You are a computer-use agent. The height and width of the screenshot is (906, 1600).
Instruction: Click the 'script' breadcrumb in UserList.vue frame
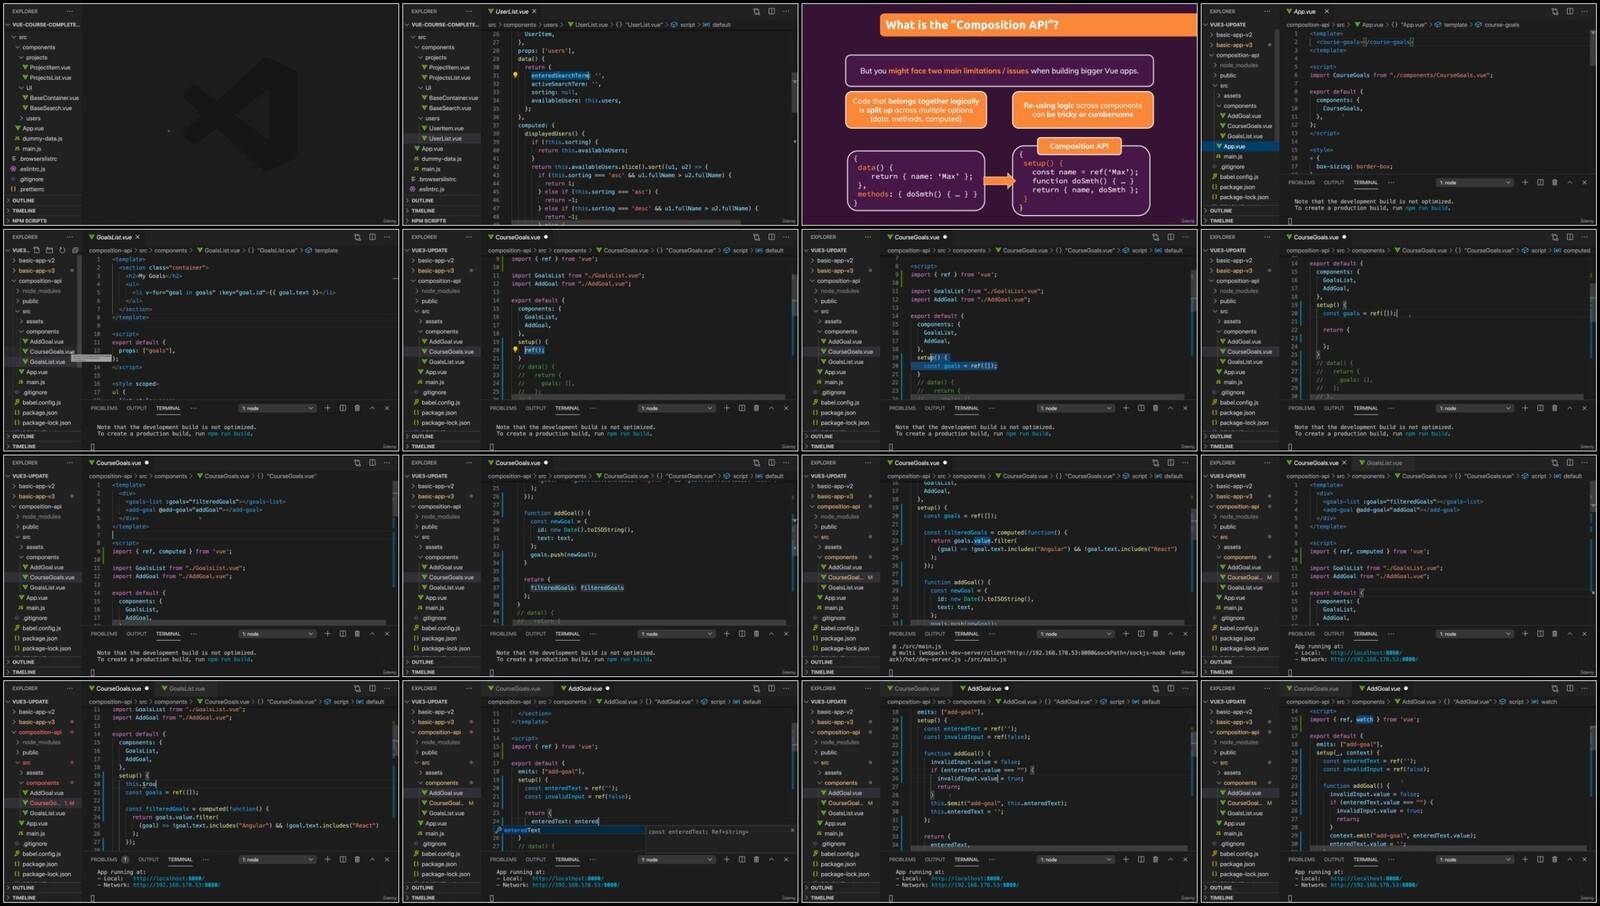click(x=687, y=24)
